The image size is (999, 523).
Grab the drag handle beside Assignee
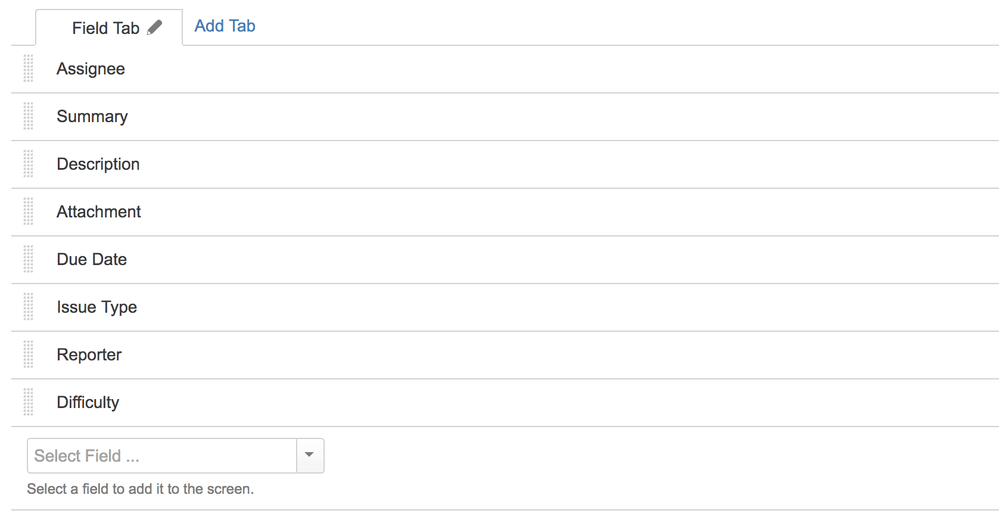click(28, 68)
